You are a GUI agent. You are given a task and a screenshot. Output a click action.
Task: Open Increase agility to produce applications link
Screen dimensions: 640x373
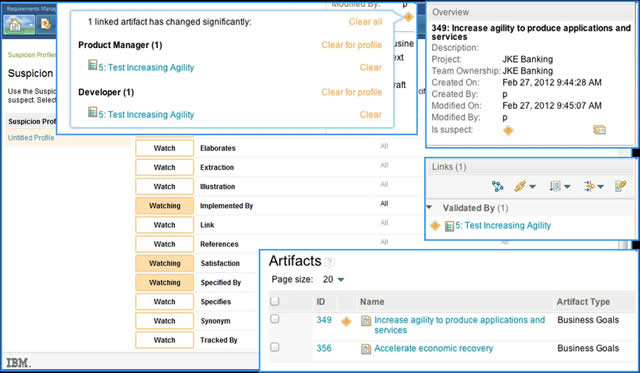pyautogui.click(x=460, y=325)
